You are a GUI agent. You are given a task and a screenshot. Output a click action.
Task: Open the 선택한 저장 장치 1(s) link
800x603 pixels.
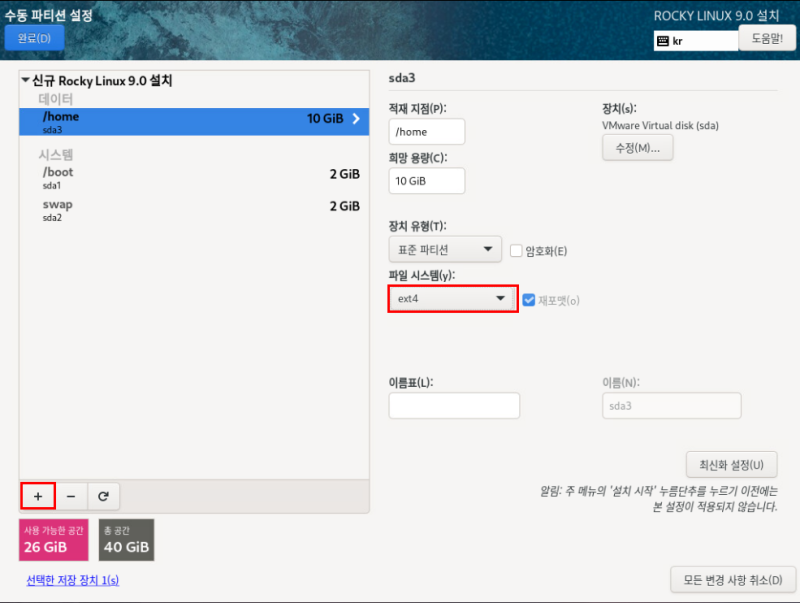click(x=72, y=580)
